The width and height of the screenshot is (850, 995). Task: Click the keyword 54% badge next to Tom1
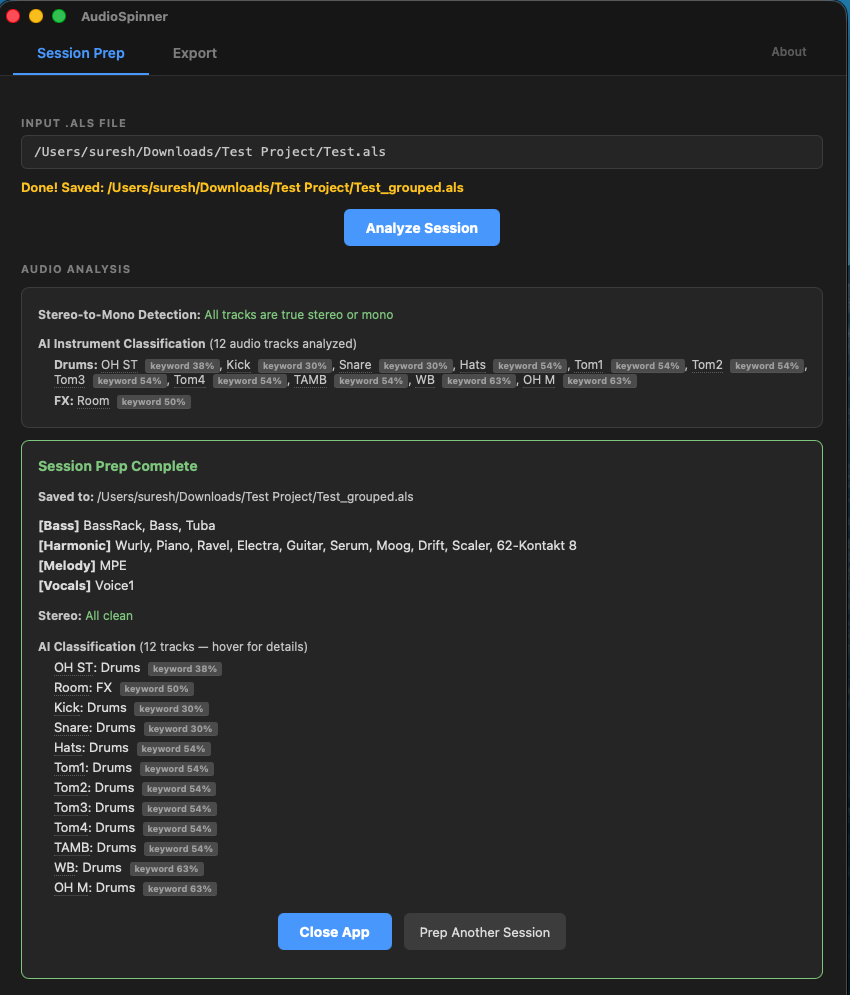(x=176, y=768)
